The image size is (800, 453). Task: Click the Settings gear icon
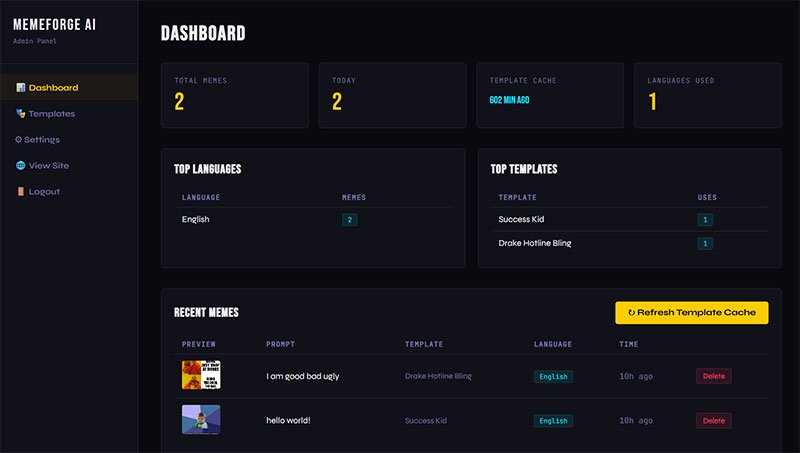point(18,139)
